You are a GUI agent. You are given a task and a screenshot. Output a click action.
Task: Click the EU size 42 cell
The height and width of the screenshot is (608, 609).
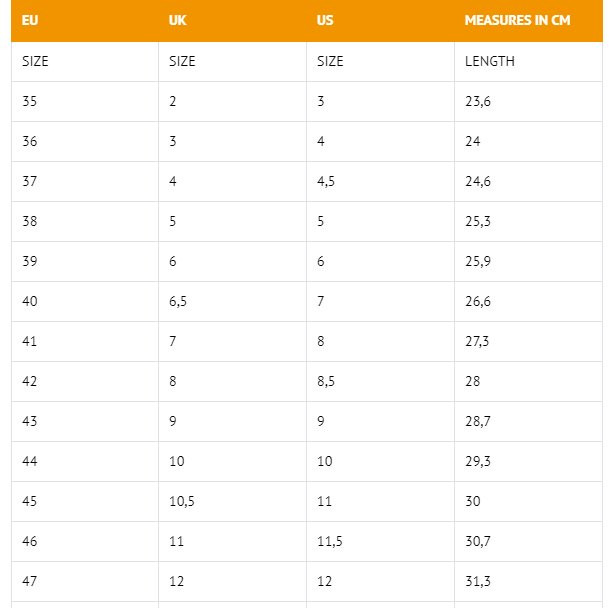30,381
